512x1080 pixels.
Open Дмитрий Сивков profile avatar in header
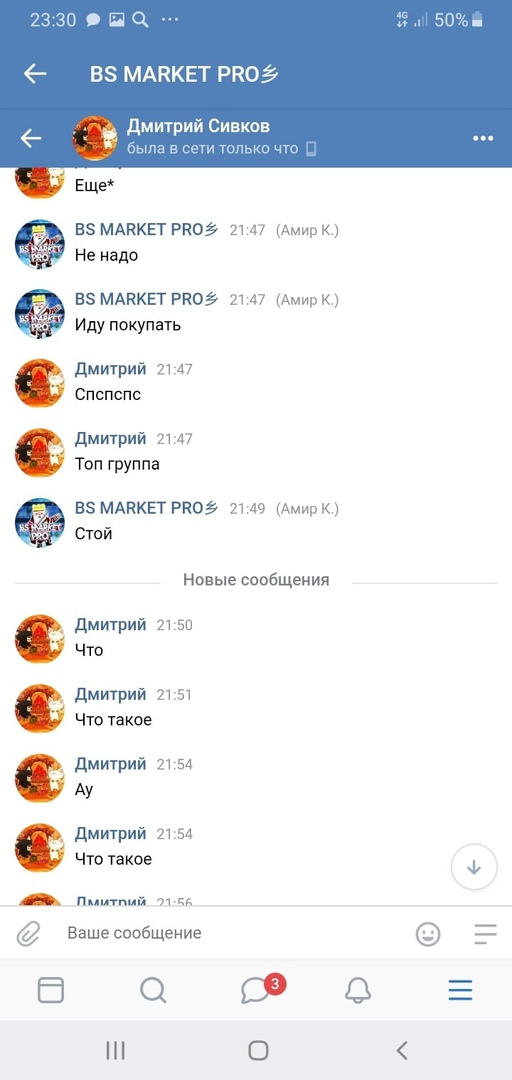pyautogui.click(x=95, y=138)
